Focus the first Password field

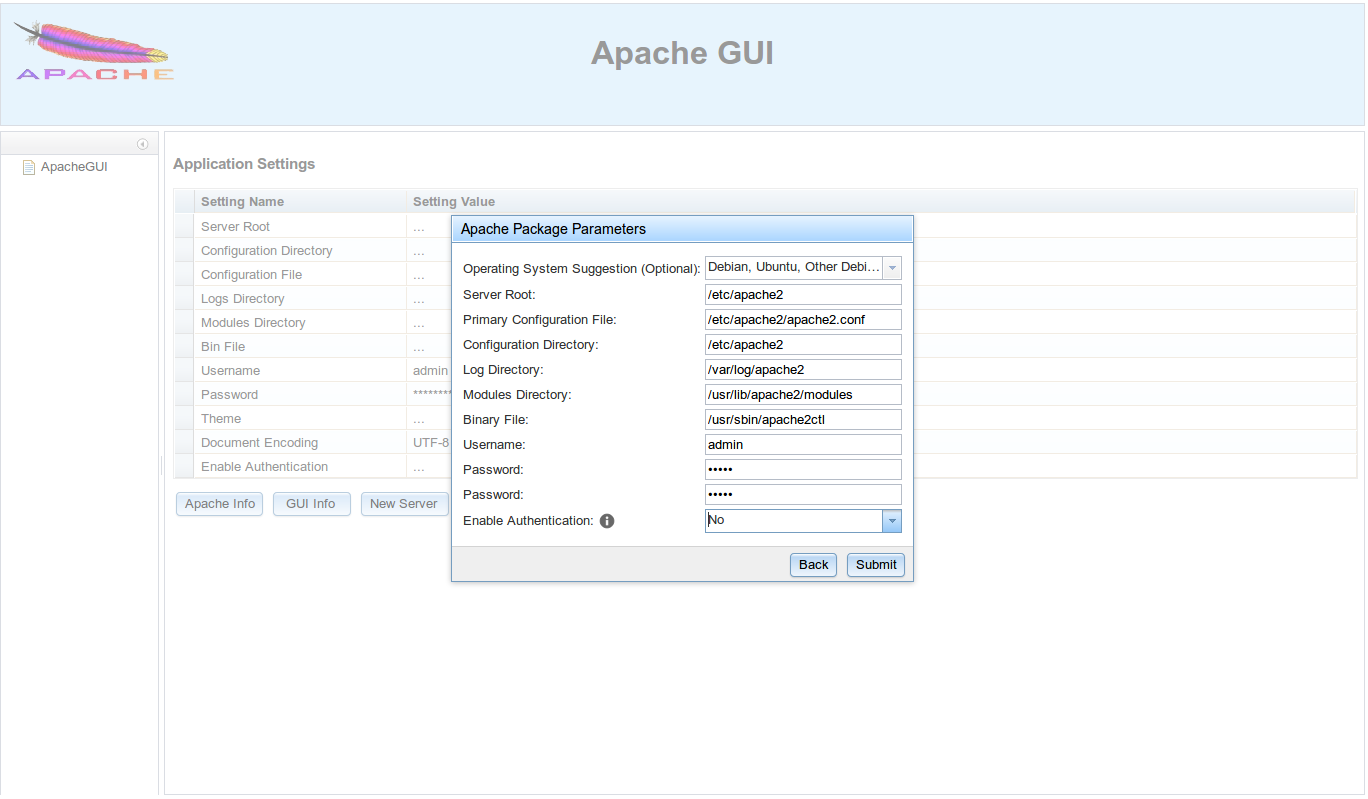pos(803,469)
